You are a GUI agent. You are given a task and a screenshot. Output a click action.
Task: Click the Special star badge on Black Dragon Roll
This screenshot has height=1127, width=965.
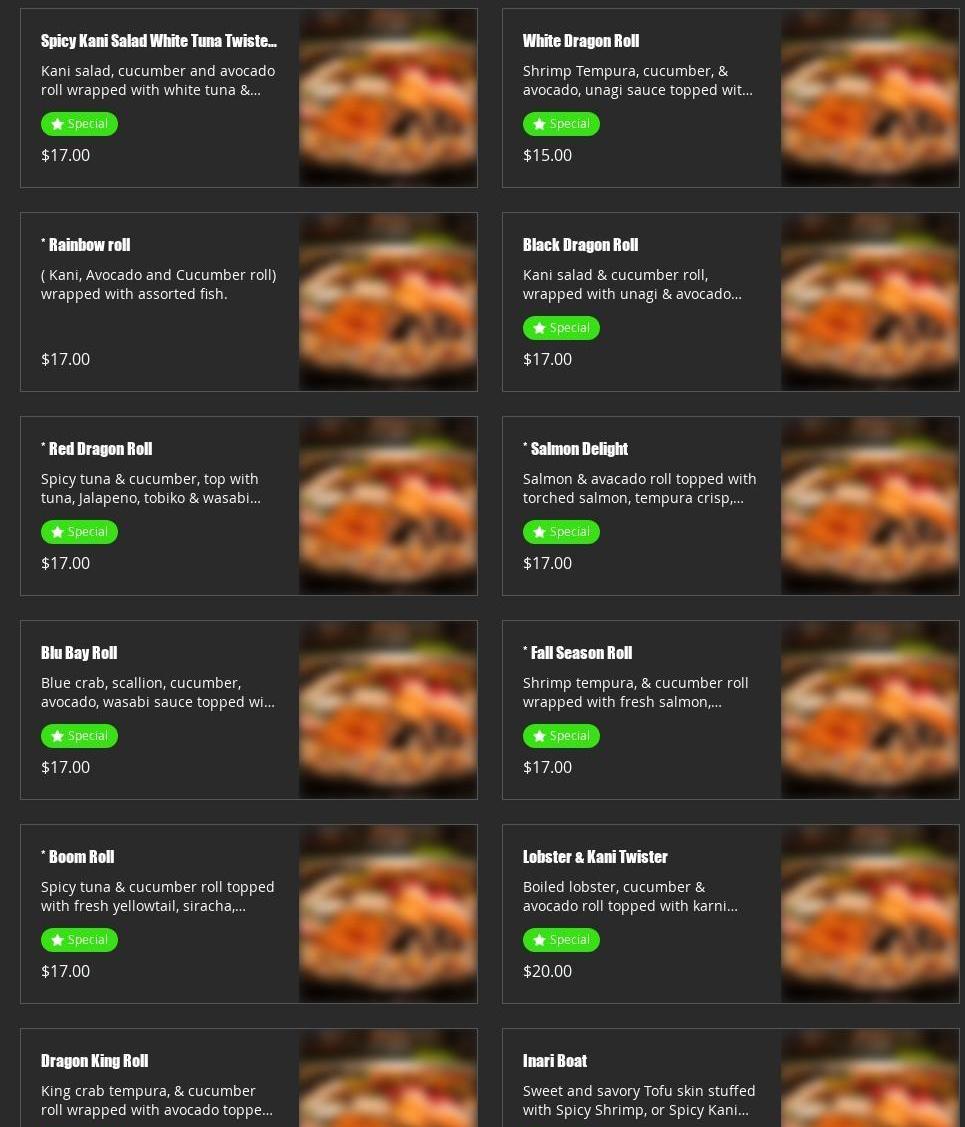tap(560, 328)
